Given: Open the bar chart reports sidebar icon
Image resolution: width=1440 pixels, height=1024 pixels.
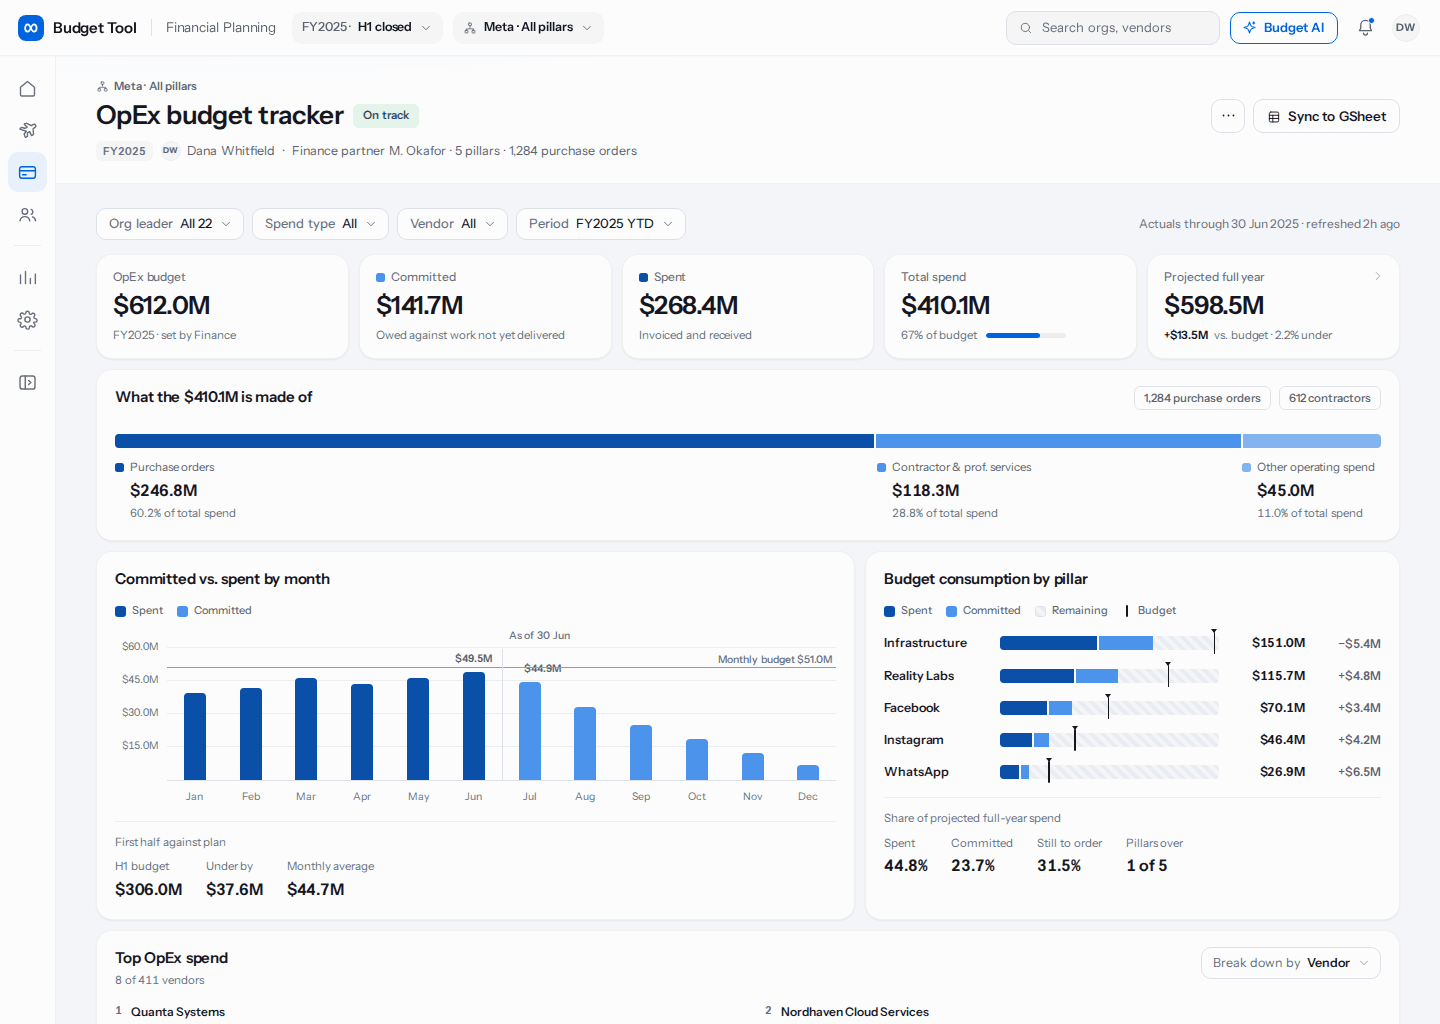Looking at the screenshot, I should coord(28,277).
